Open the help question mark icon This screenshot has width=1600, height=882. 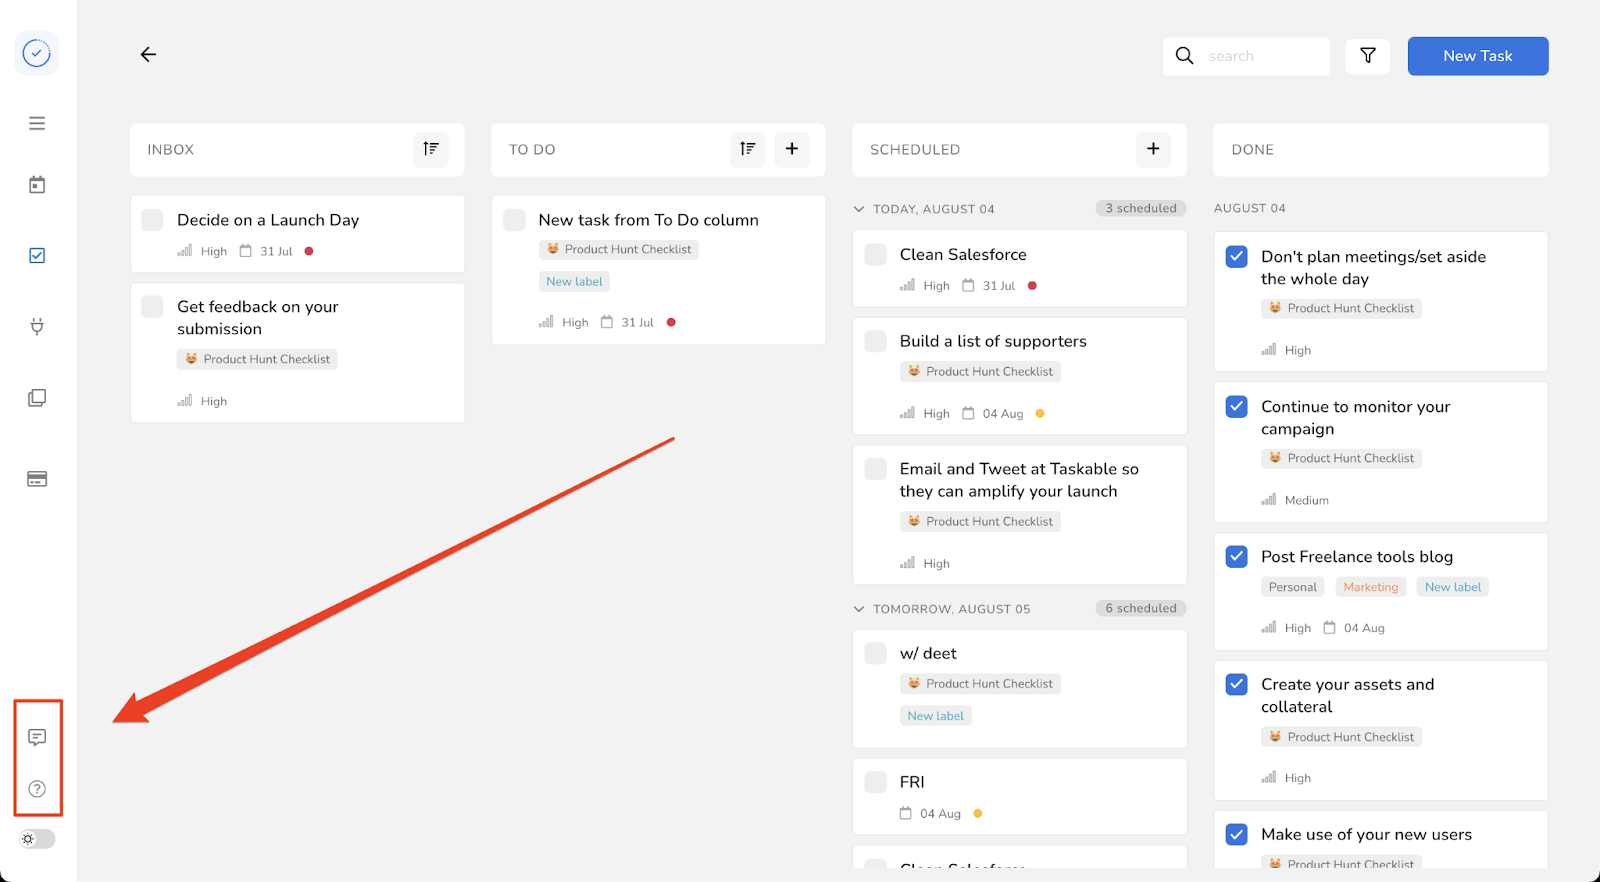coord(37,789)
